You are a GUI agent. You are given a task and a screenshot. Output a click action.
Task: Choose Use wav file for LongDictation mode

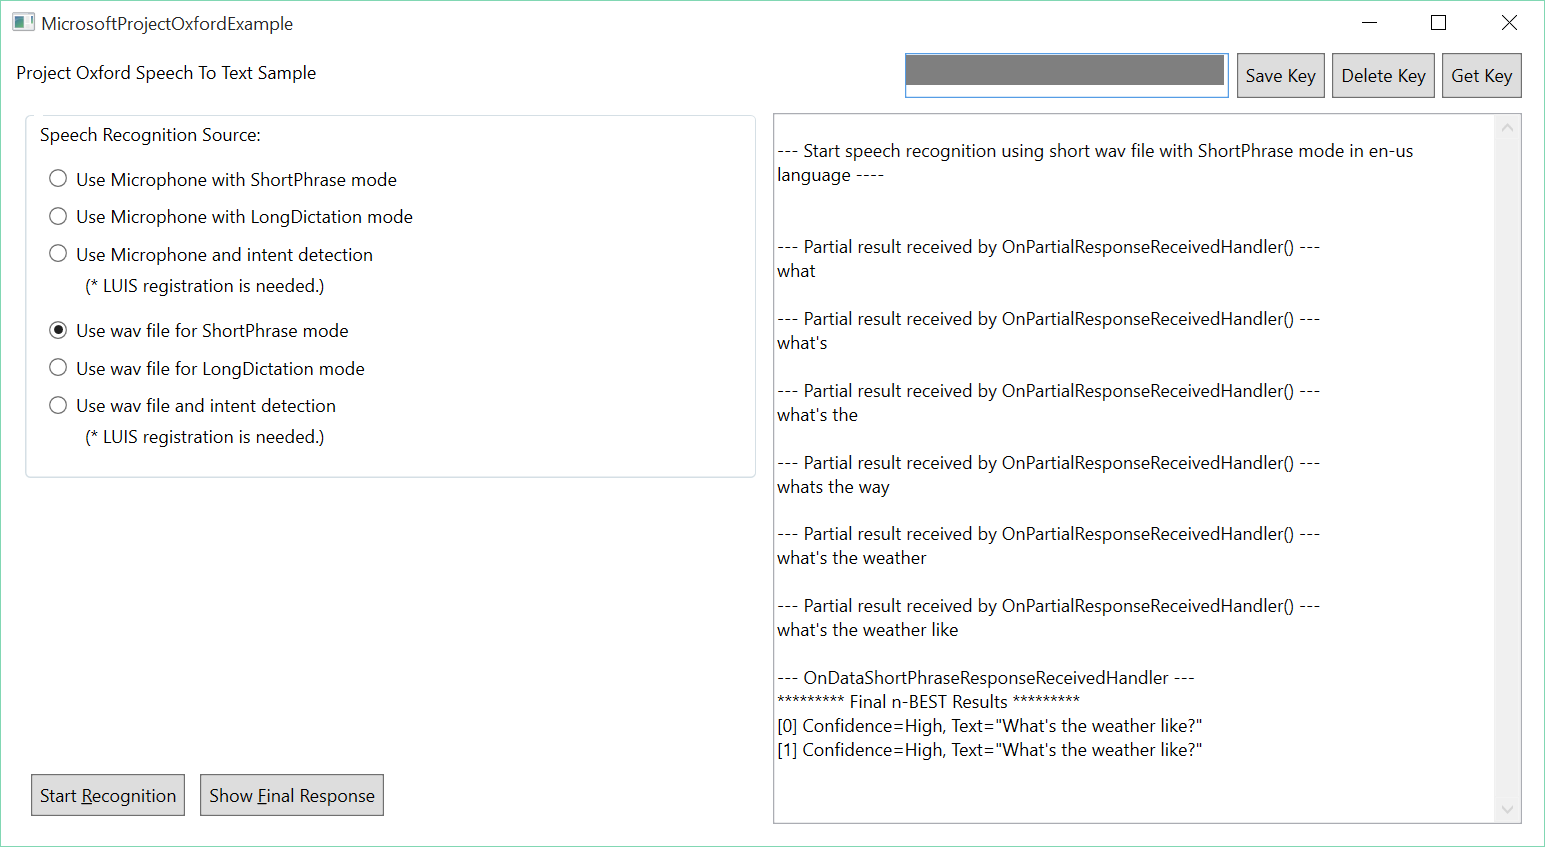click(207, 368)
